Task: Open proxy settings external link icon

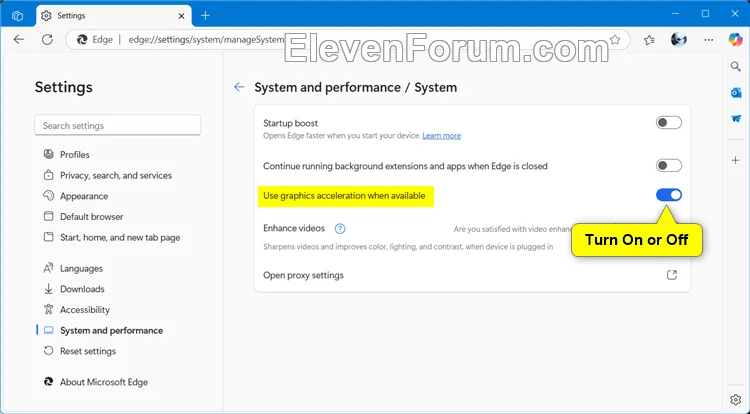Action: coord(672,275)
